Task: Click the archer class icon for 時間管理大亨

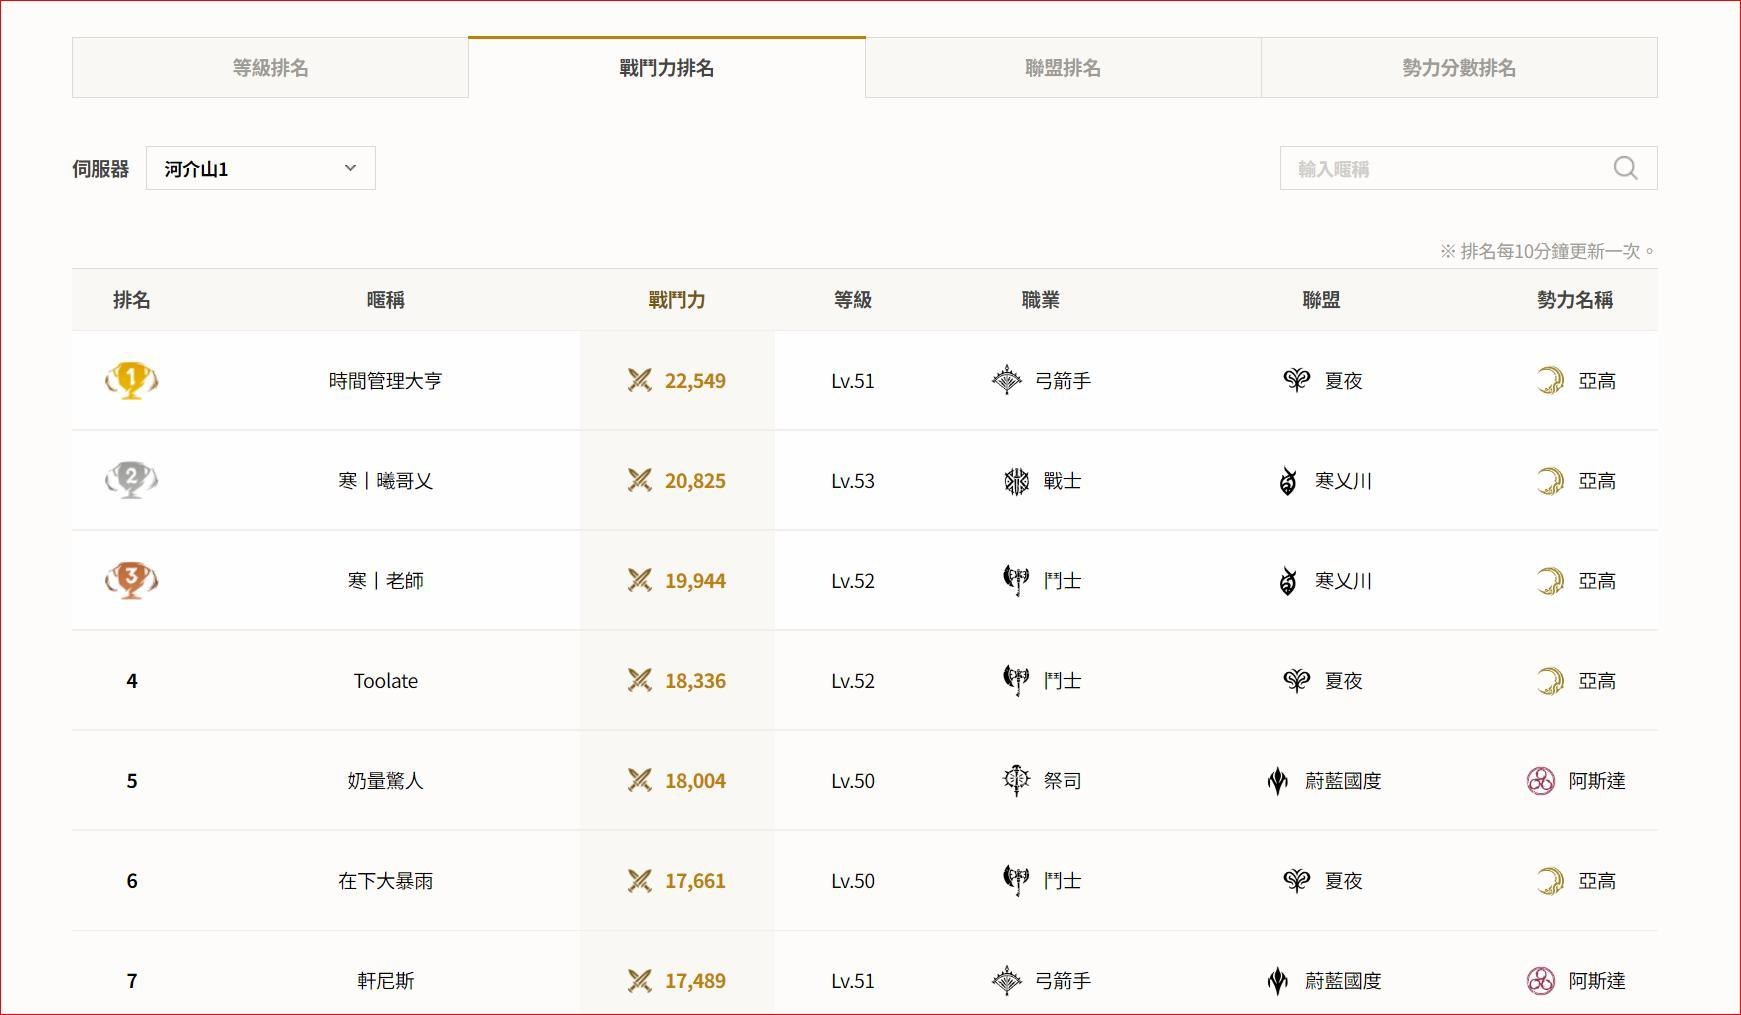Action: coord(1006,380)
